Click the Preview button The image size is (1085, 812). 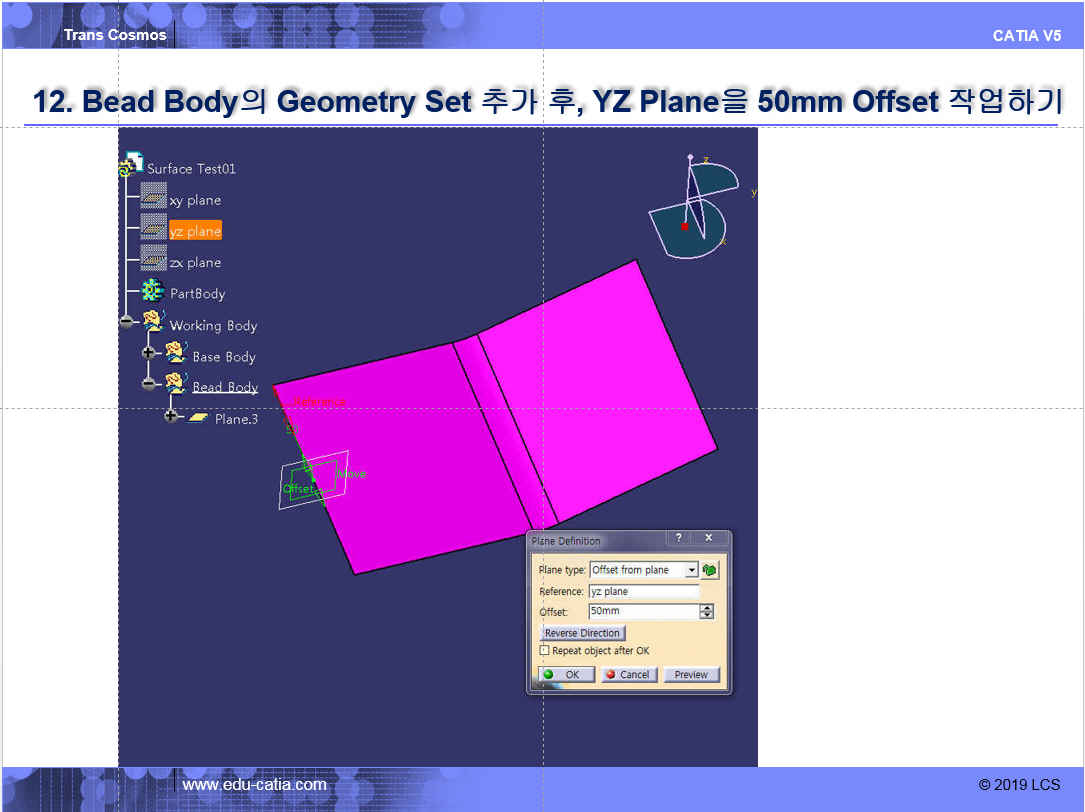point(691,674)
